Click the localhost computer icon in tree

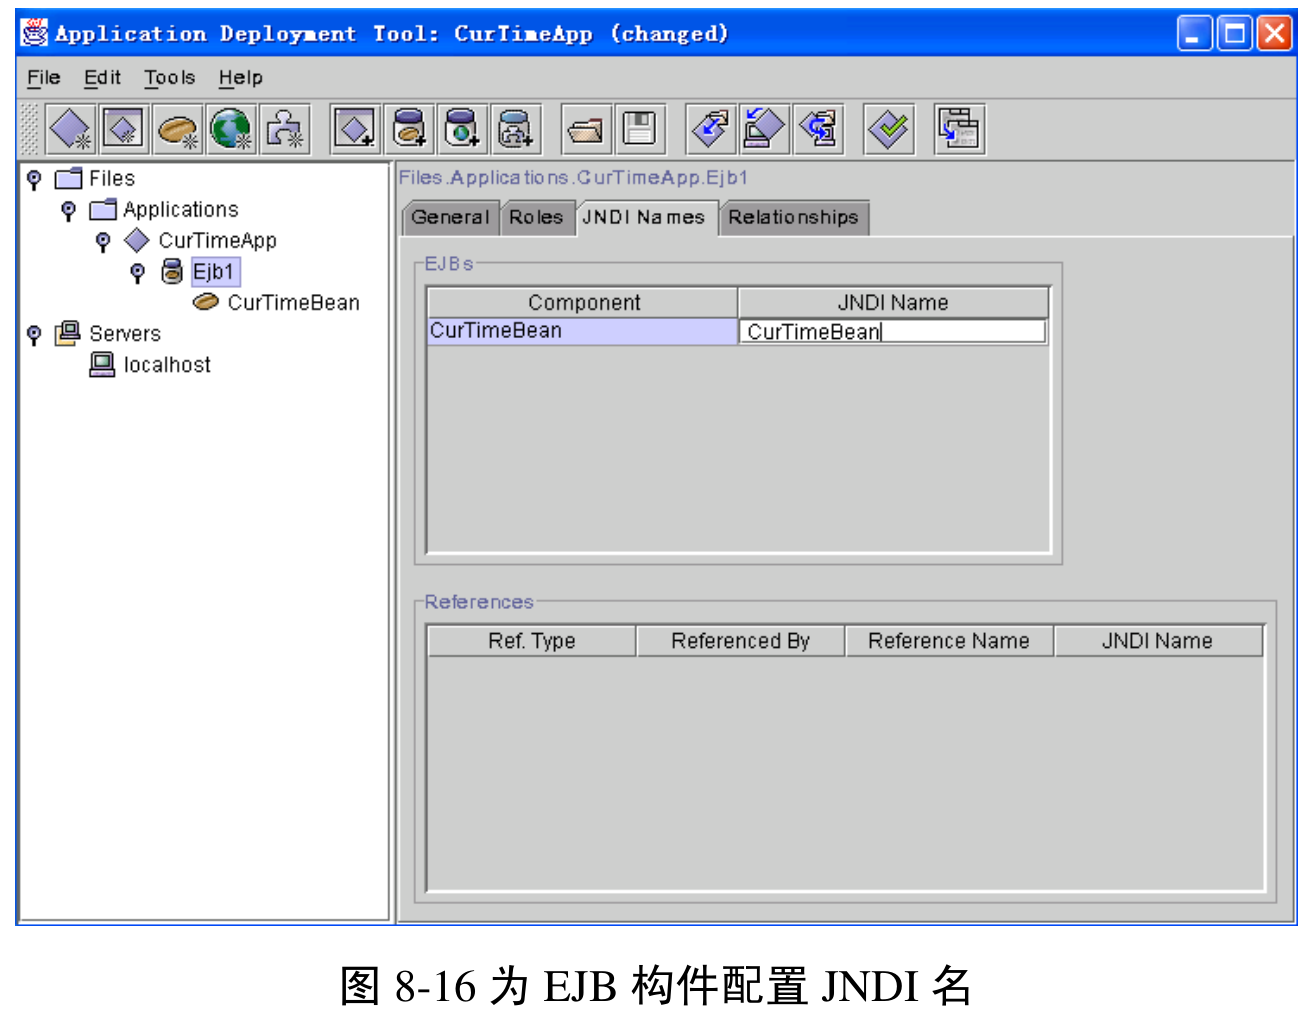click(102, 365)
